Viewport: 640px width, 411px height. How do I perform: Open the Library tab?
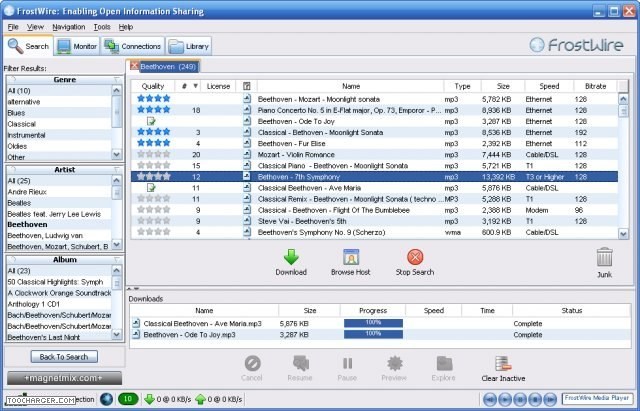[x=190, y=46]
